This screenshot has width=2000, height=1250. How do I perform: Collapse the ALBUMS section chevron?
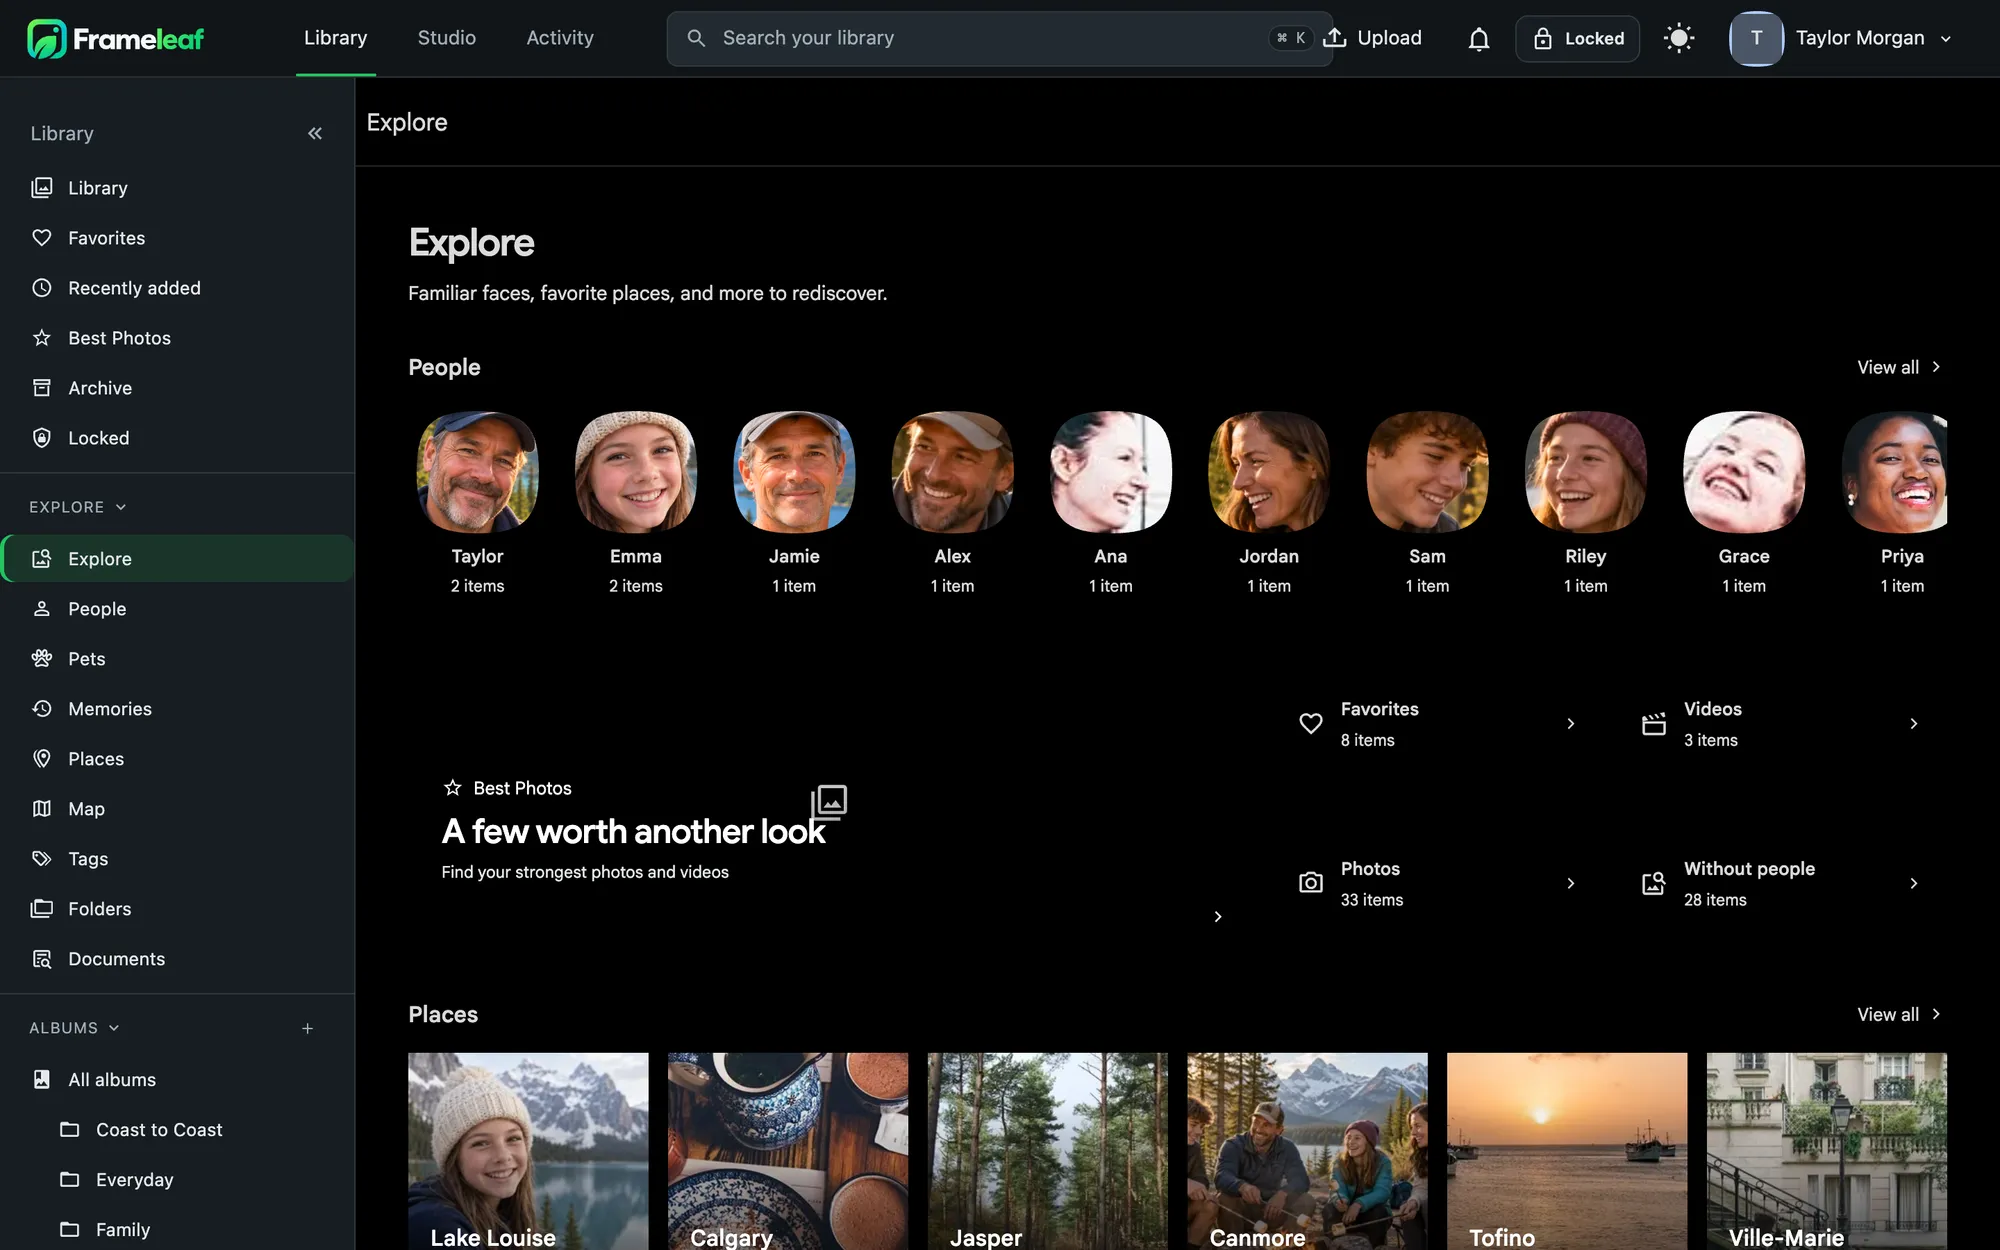pyautogui.click(x=114, y=1028)
